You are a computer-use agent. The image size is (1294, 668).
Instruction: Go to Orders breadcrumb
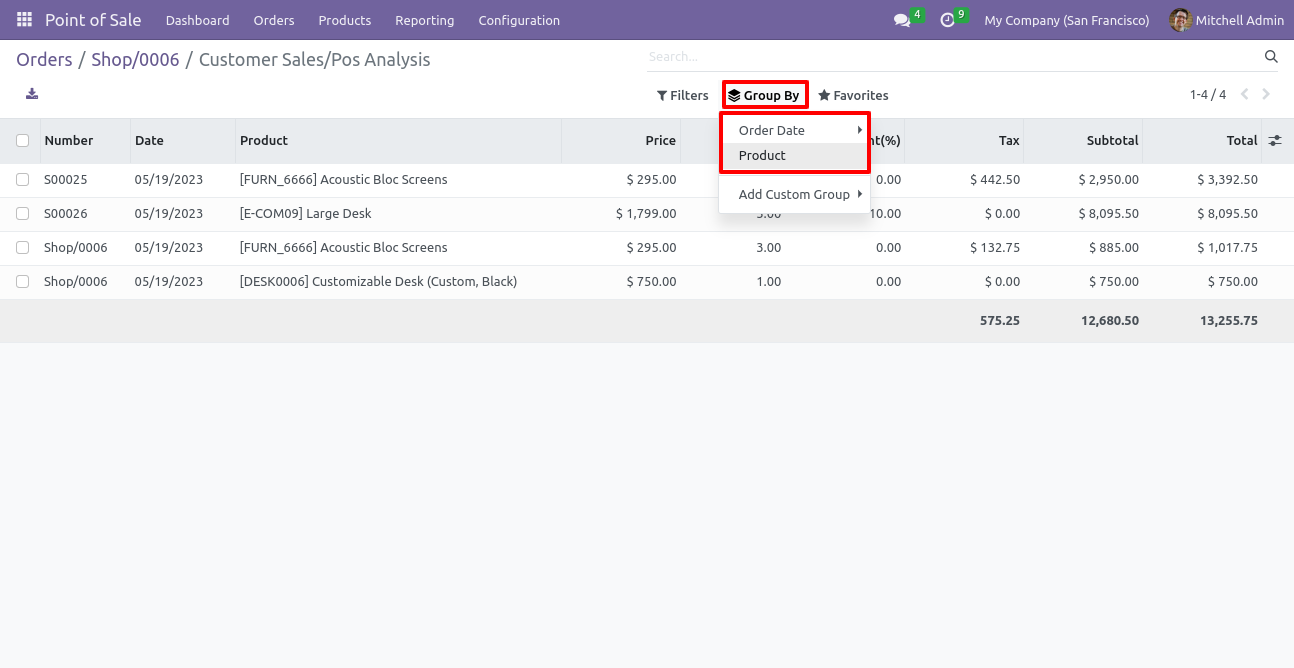tap(44, 60)
